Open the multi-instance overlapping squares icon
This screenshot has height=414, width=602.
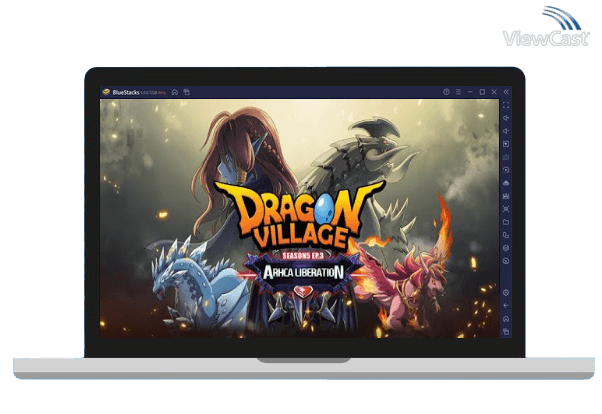click(x=506, y=235)
